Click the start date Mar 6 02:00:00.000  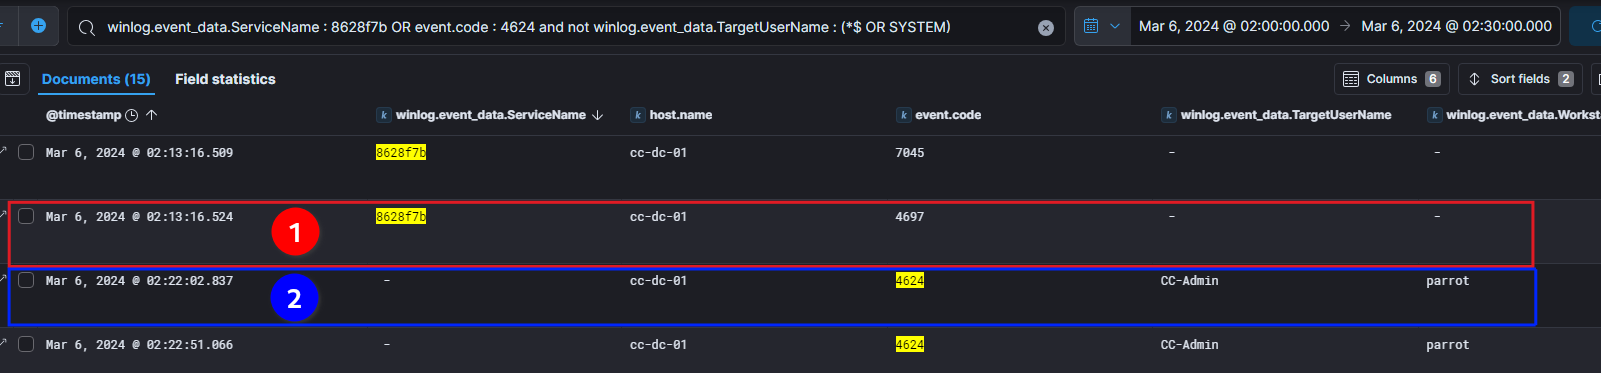(x=1234, y=26)
